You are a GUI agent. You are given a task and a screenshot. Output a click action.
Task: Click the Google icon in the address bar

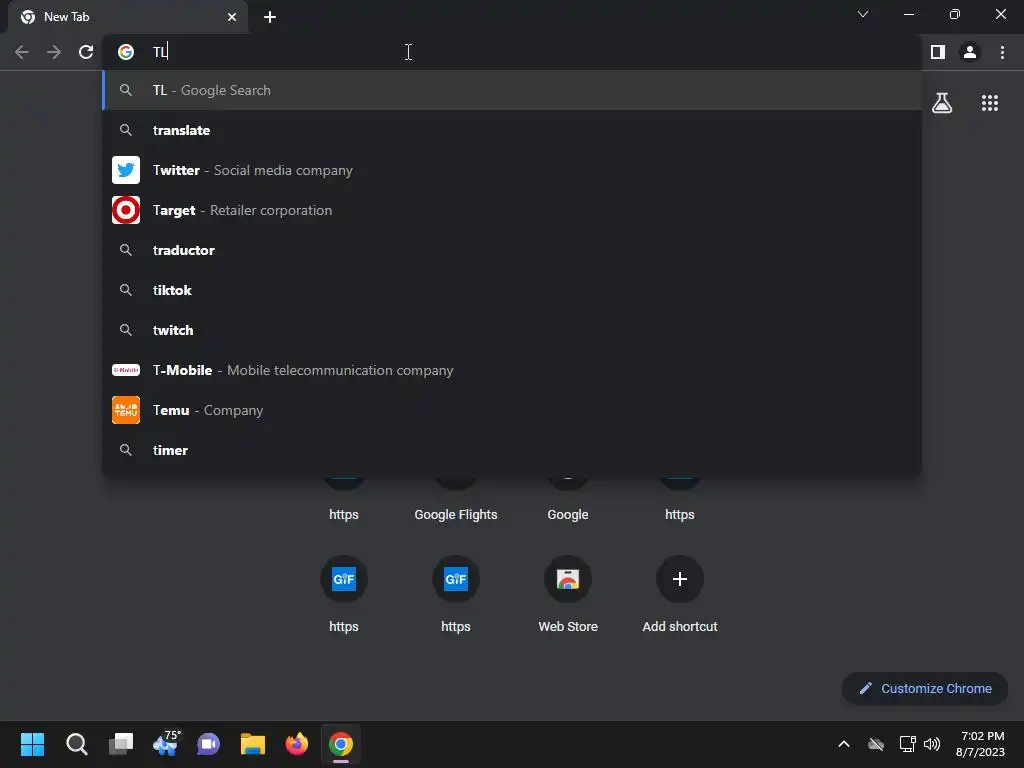pos(126,52)
